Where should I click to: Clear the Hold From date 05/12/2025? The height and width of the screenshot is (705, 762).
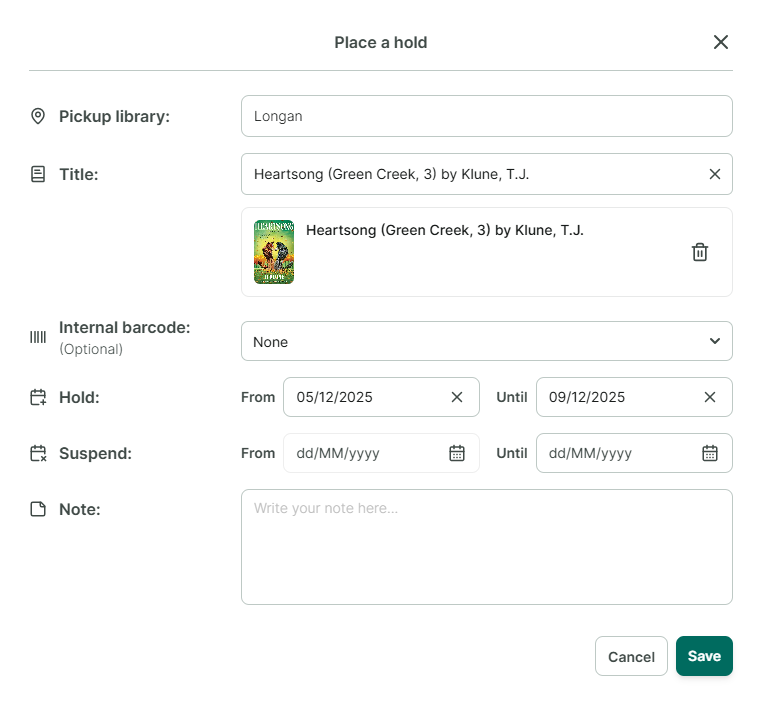click(x=457, y=397)
